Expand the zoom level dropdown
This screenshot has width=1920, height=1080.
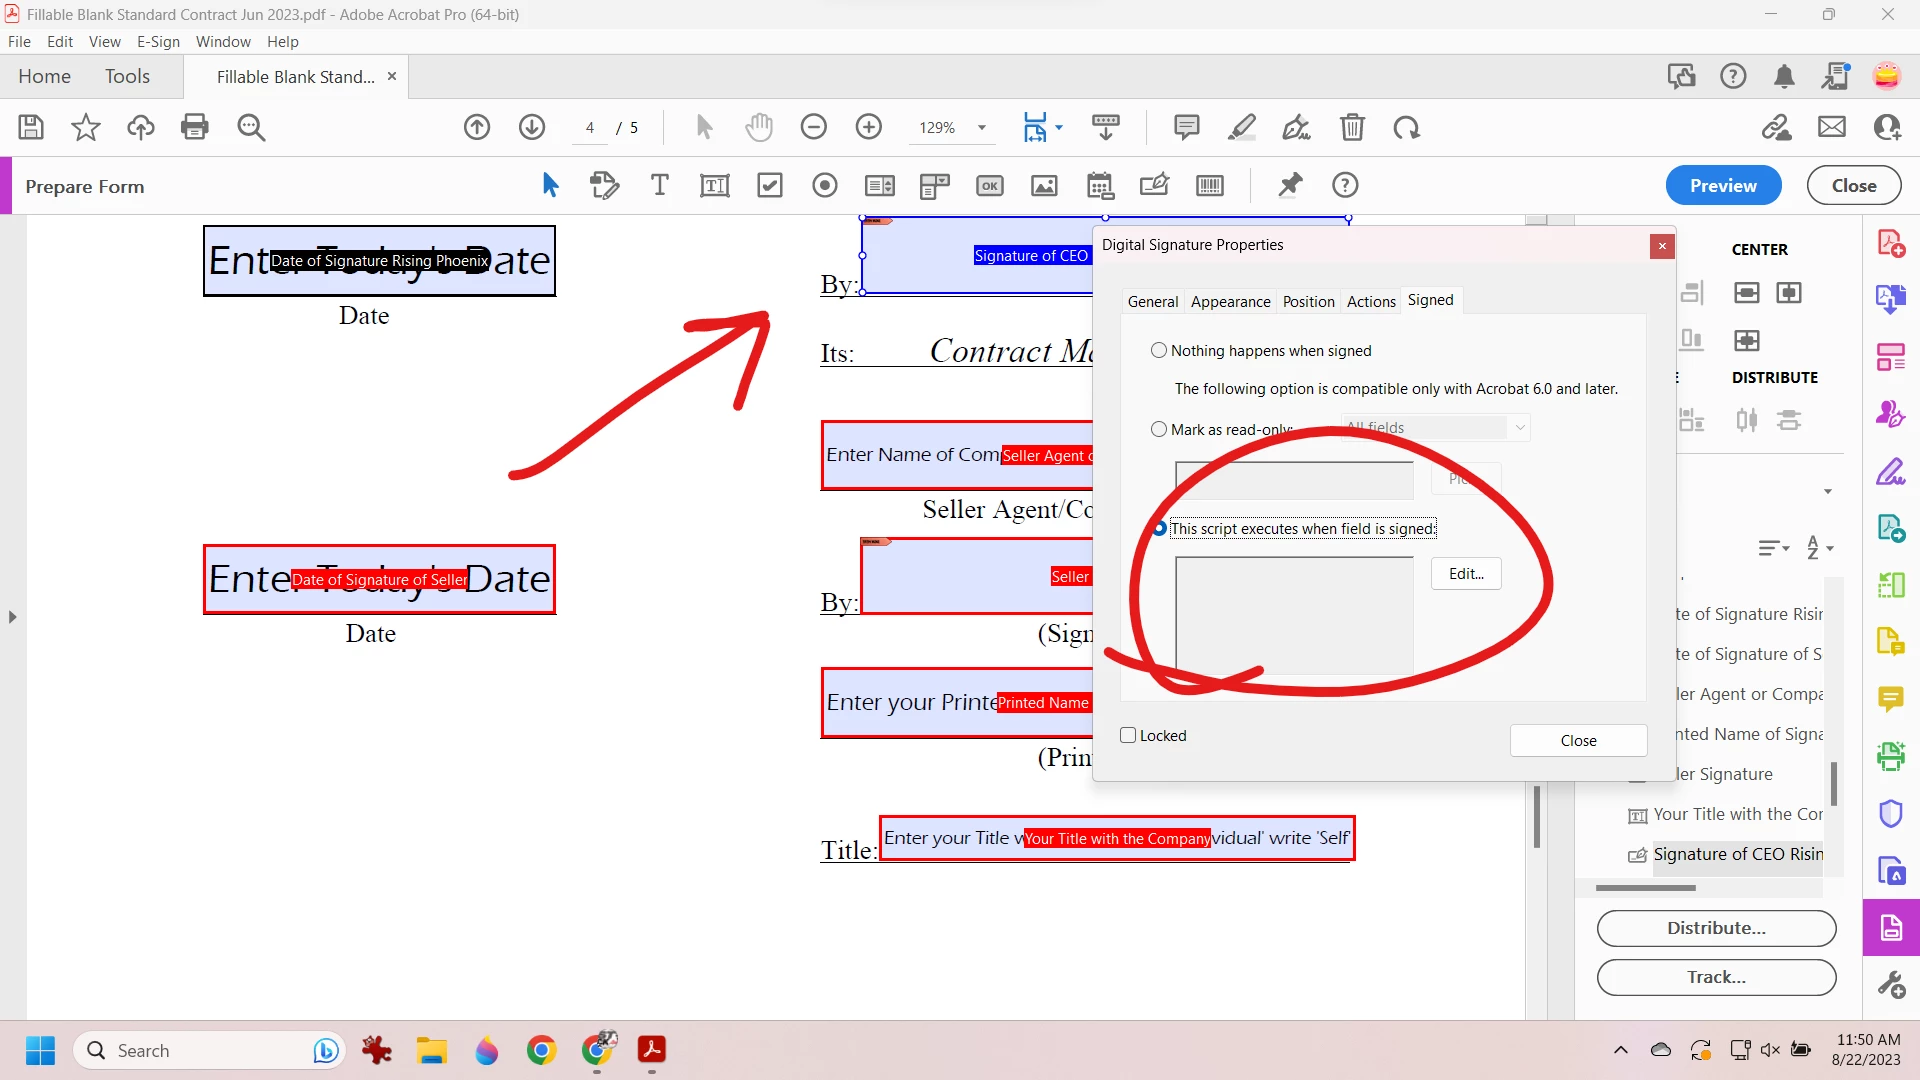[x=982, y=128]
